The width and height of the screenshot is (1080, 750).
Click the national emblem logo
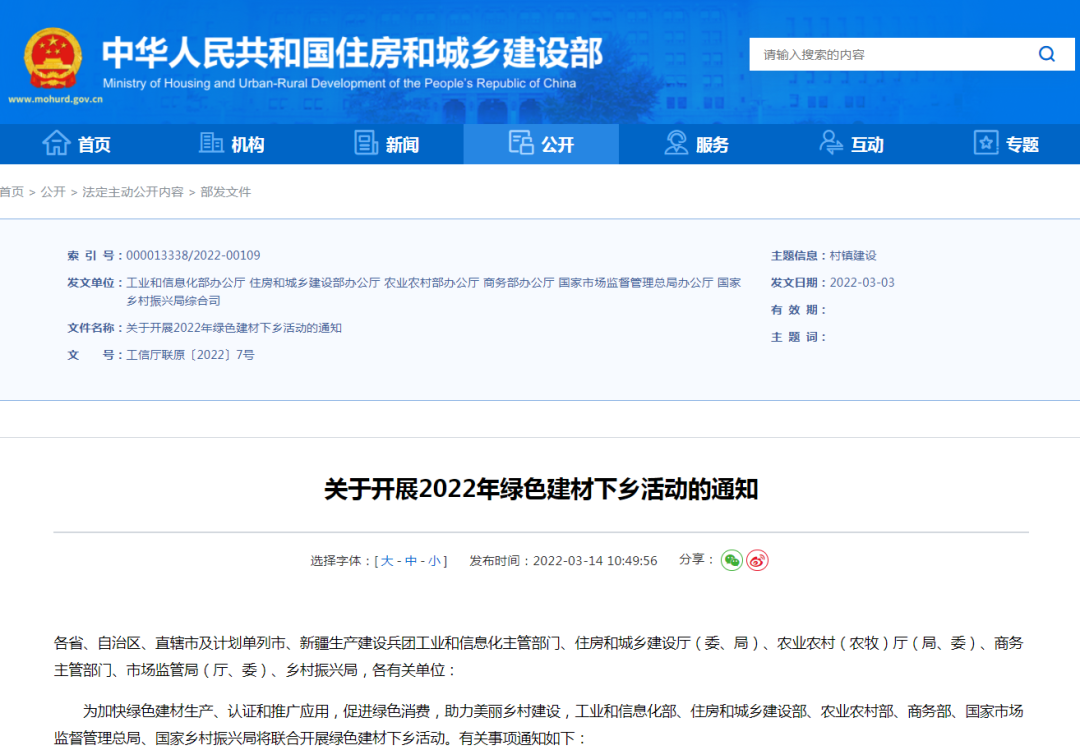click(x=53, y=58)
